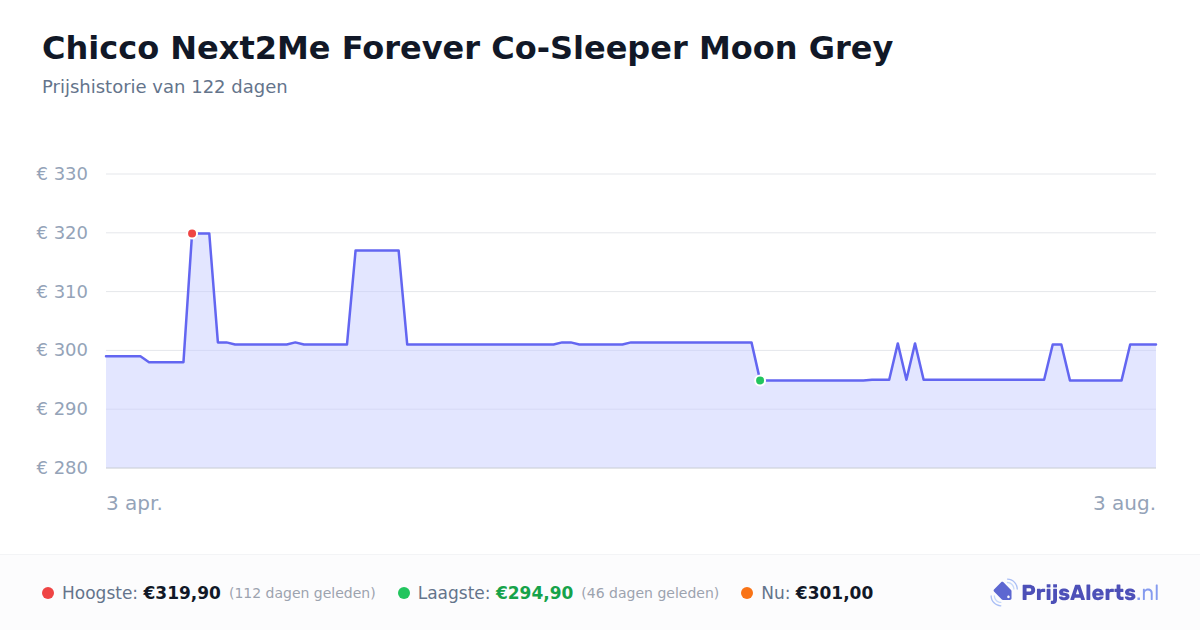Click the PrijsAlerts price tag logo icon

tap(1003, 593)
